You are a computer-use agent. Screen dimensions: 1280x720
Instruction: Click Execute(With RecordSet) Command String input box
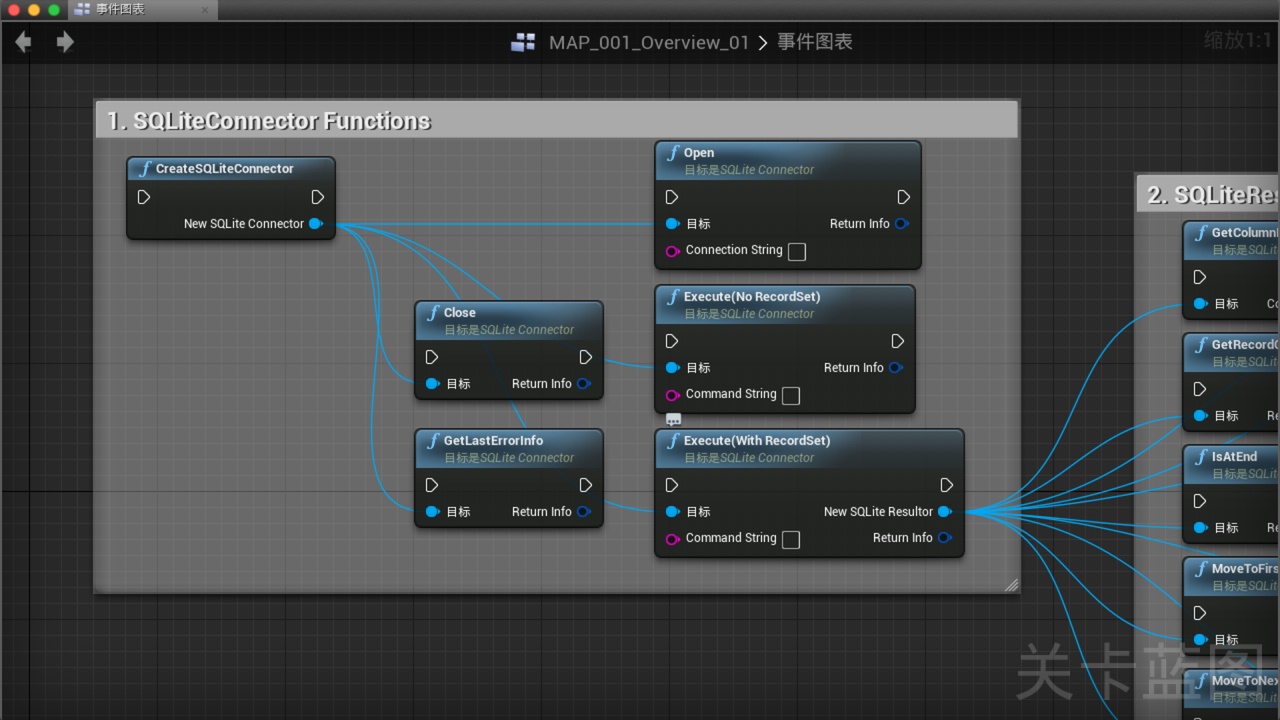pyautogui.click(x=791, y=540)
